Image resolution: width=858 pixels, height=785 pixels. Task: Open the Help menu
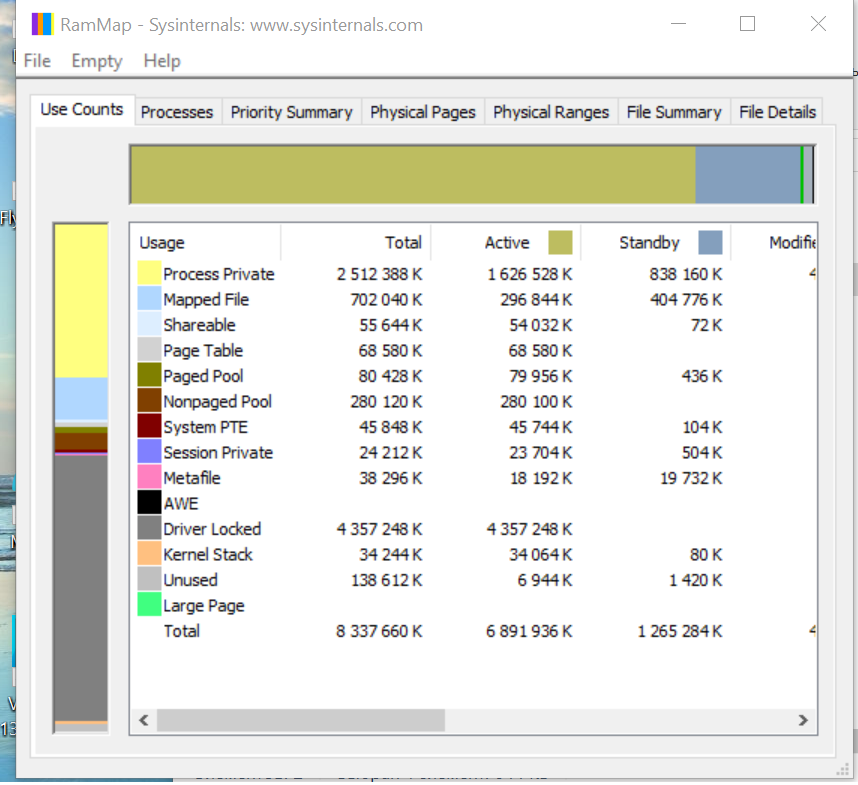tap(162, 61)
